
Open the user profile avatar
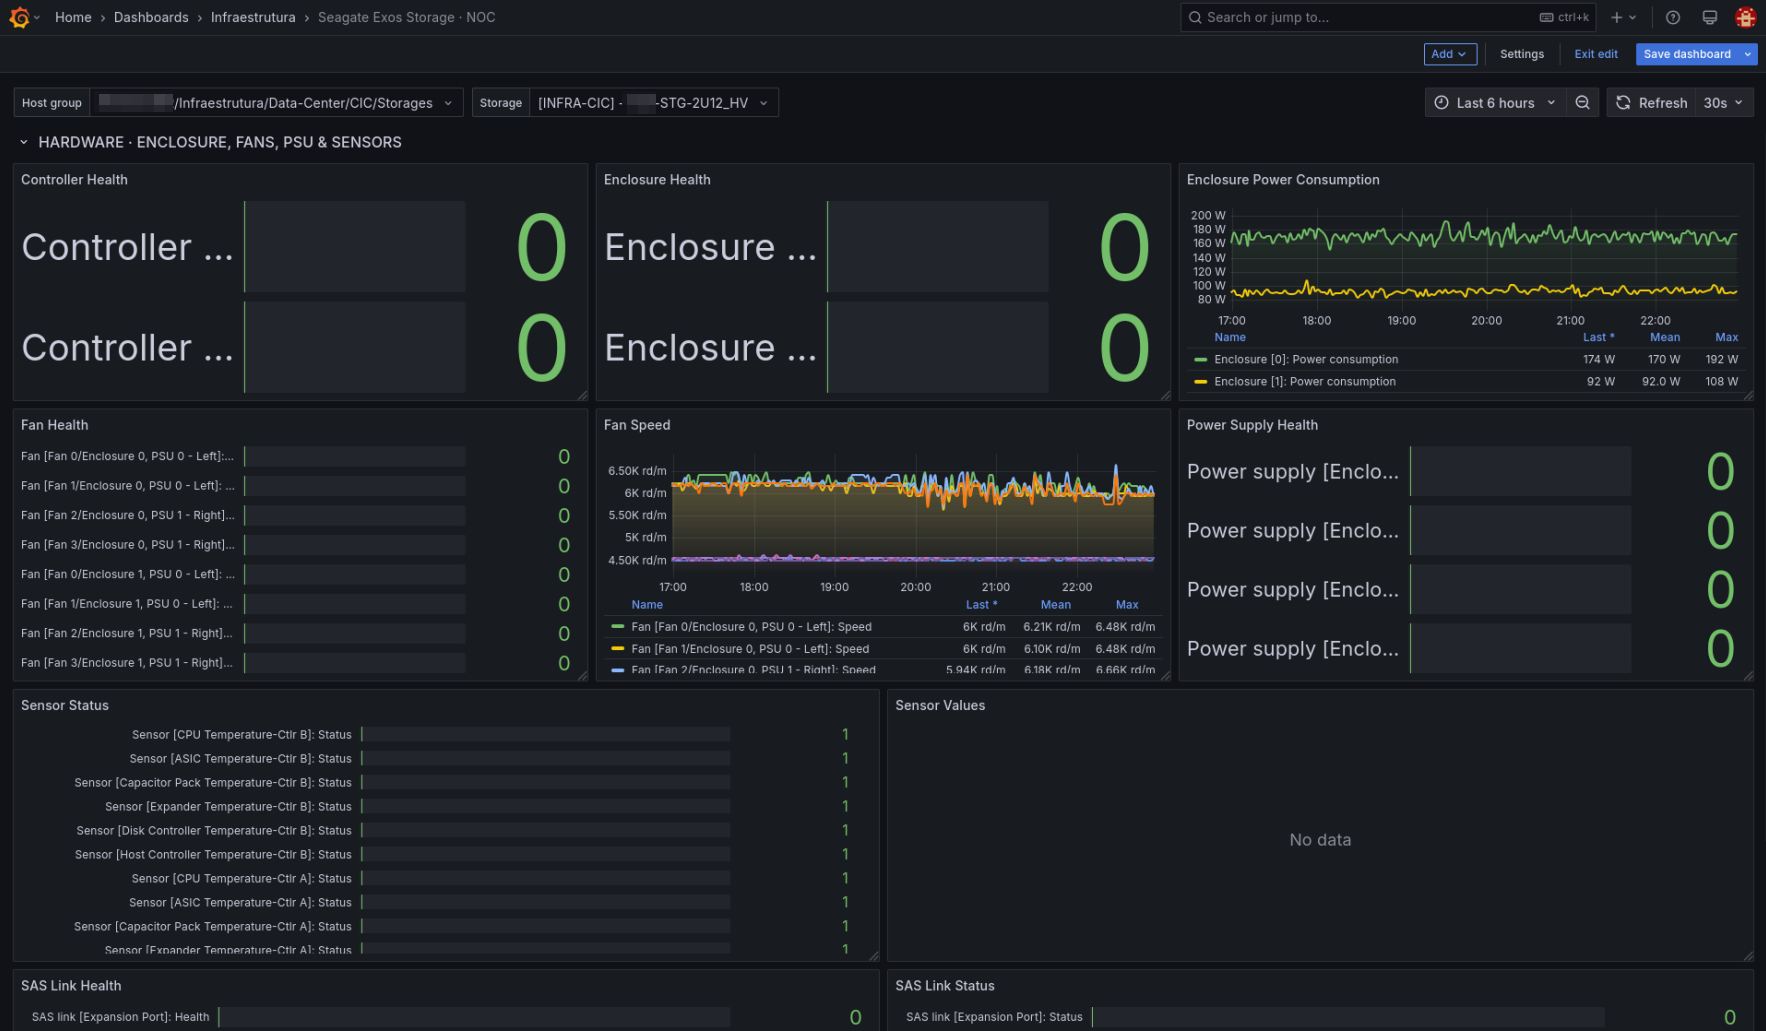point(1746,17)
